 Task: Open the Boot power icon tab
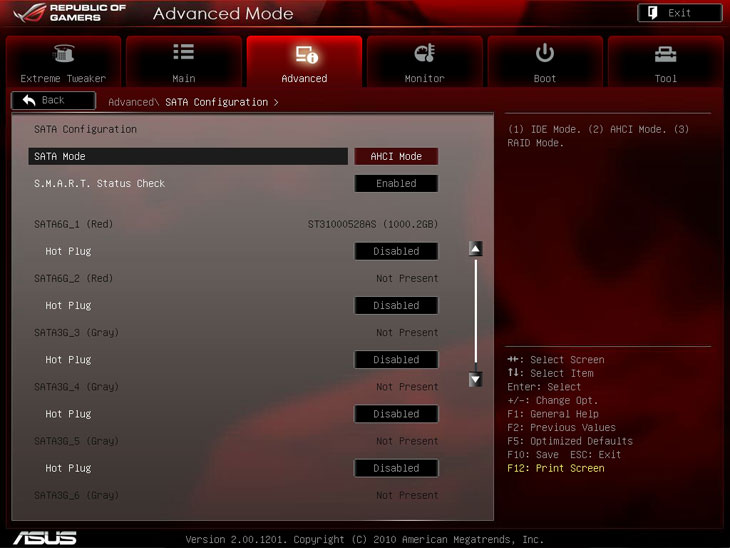coord(545,54)
